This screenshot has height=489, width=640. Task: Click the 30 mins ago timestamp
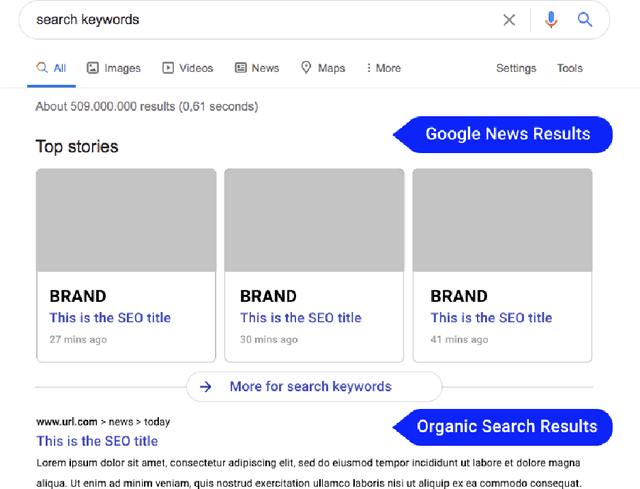269,340
